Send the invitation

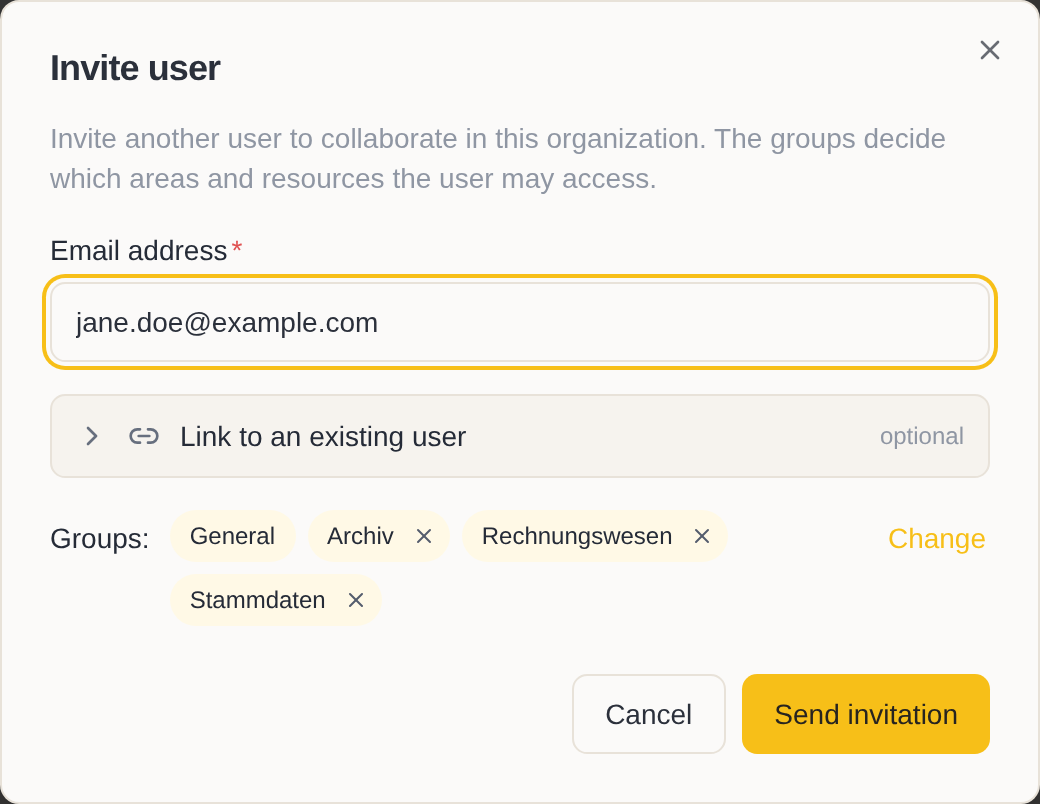866,714
